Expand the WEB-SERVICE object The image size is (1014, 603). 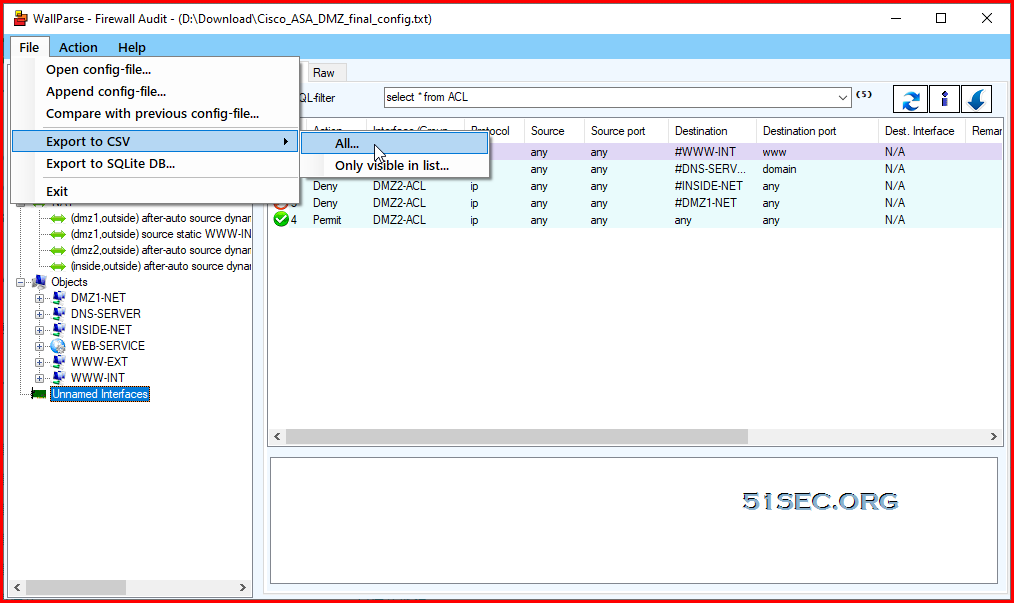(39, 346)
